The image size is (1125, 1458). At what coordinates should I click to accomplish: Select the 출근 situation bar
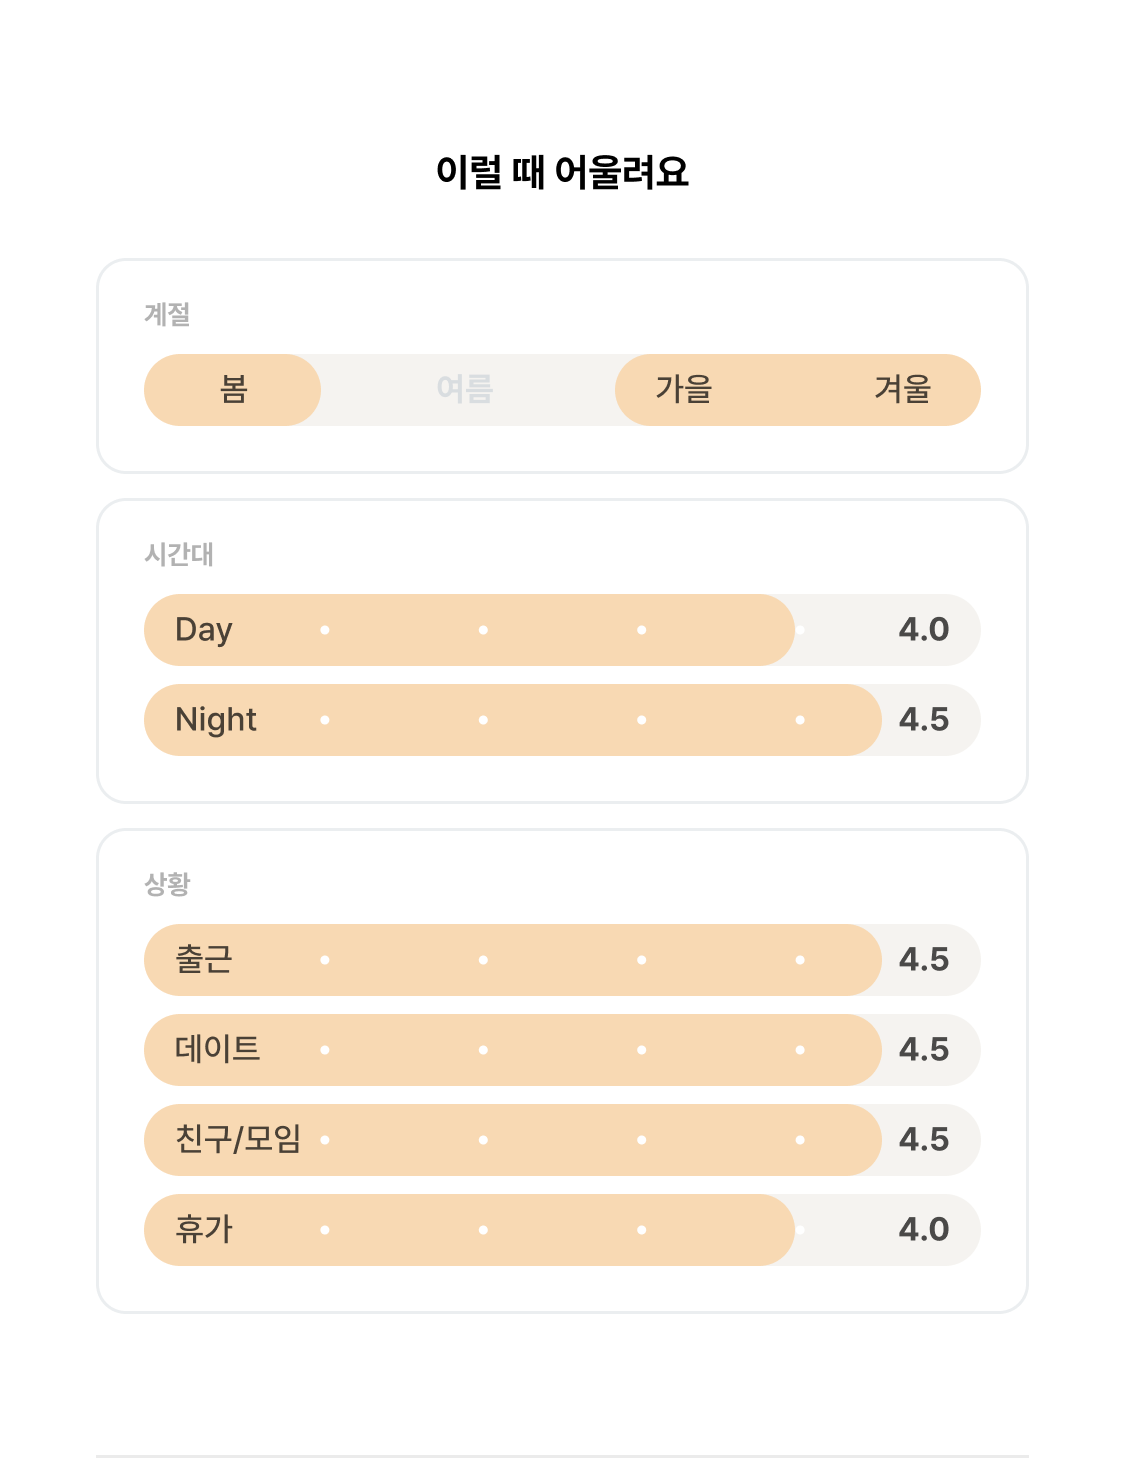(562, 960)
